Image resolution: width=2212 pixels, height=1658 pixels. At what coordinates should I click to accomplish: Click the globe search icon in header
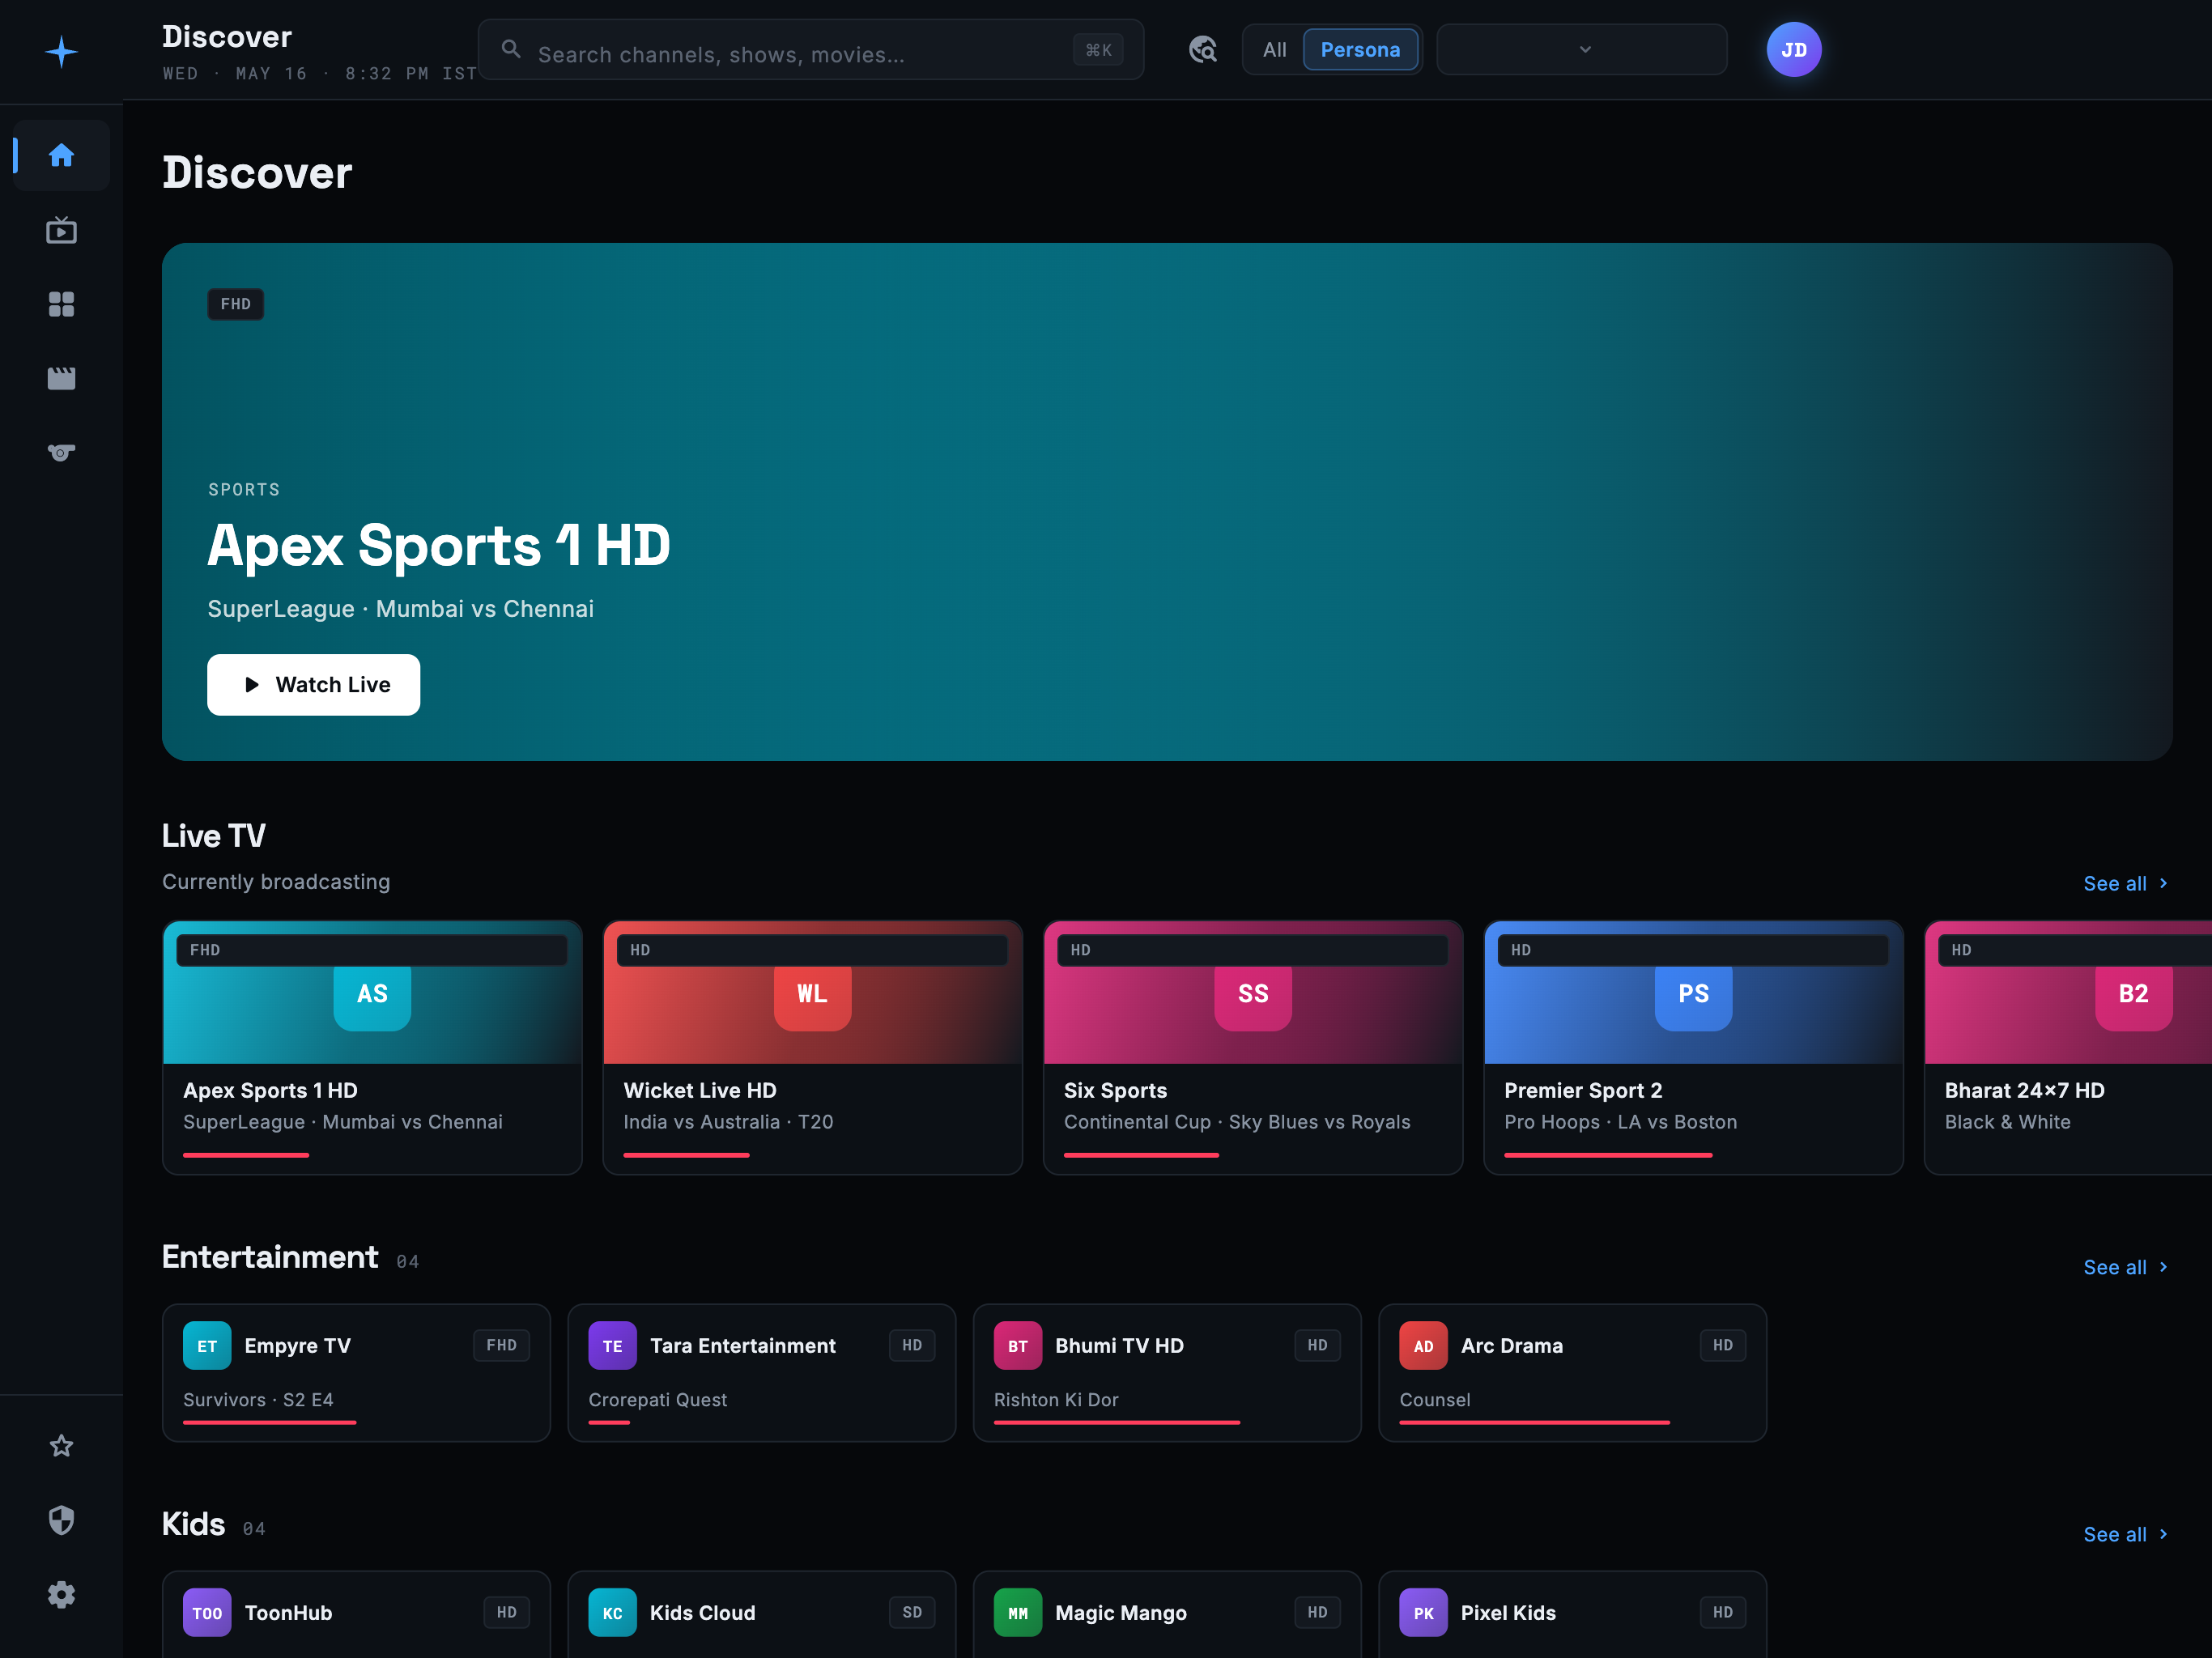coord(1203,49)
